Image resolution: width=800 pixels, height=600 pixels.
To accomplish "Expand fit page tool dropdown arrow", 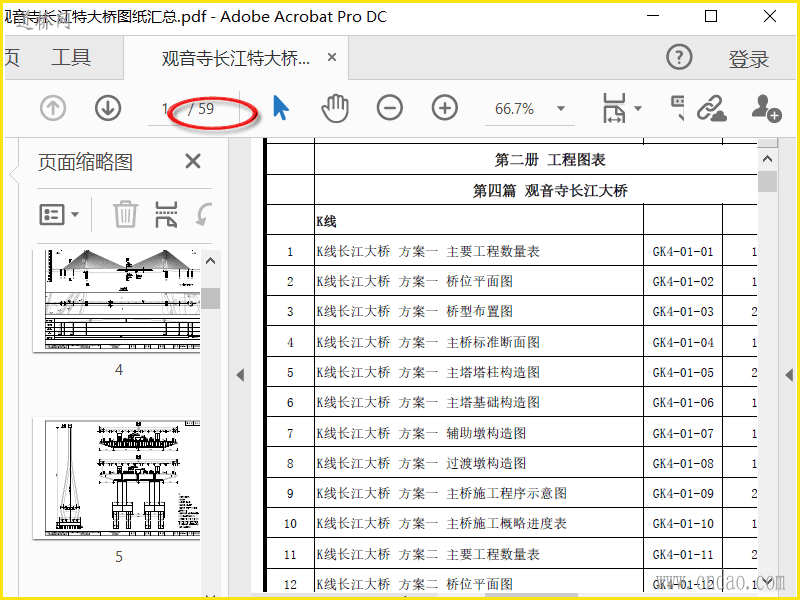I will click(x=637, y=108).
